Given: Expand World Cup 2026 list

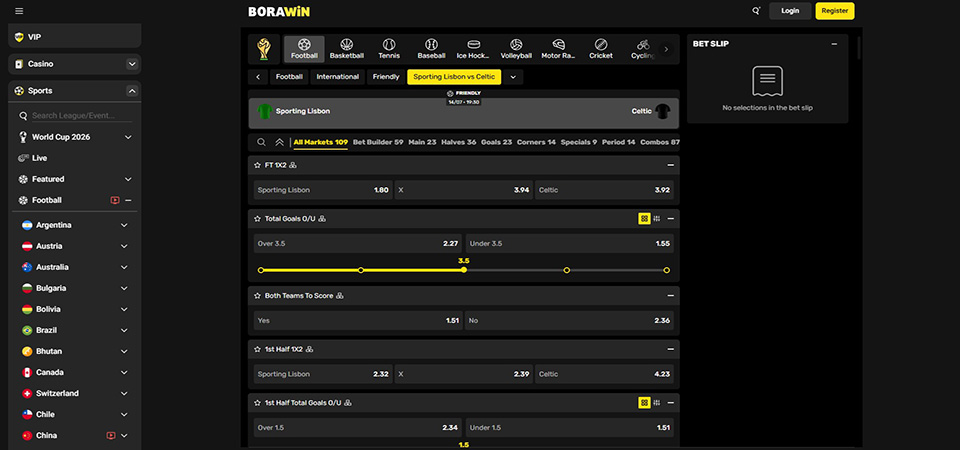Looking at the screenshot, I should (x=128, y=137).
